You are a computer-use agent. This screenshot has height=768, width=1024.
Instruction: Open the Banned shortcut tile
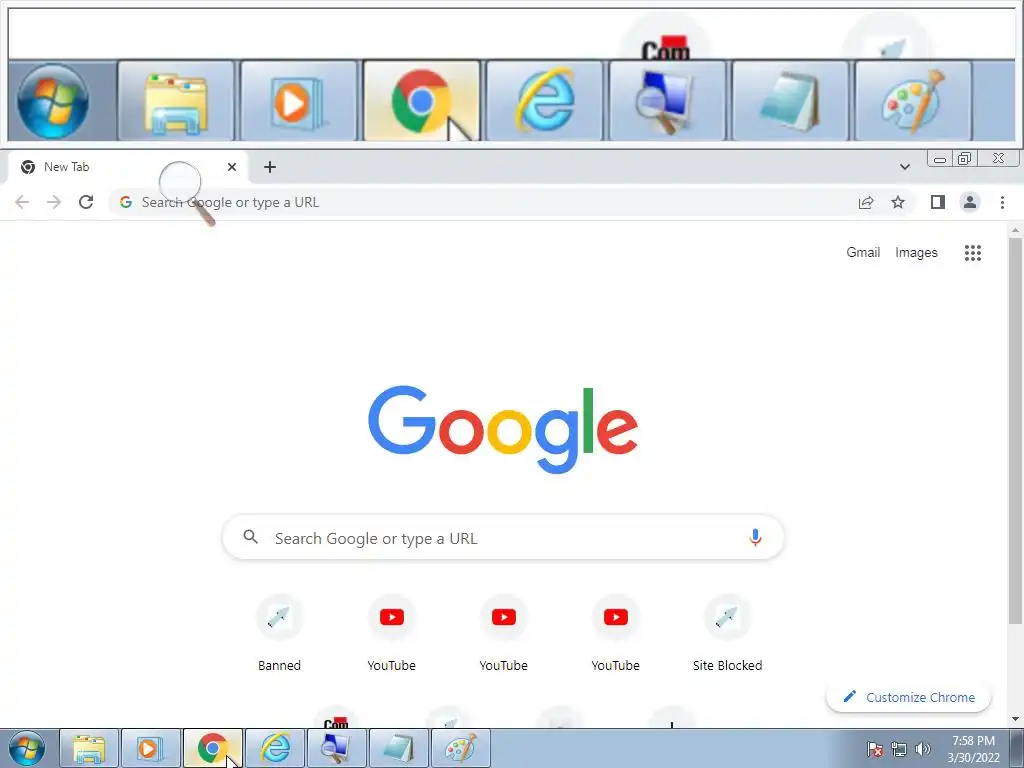coord(280,633)
